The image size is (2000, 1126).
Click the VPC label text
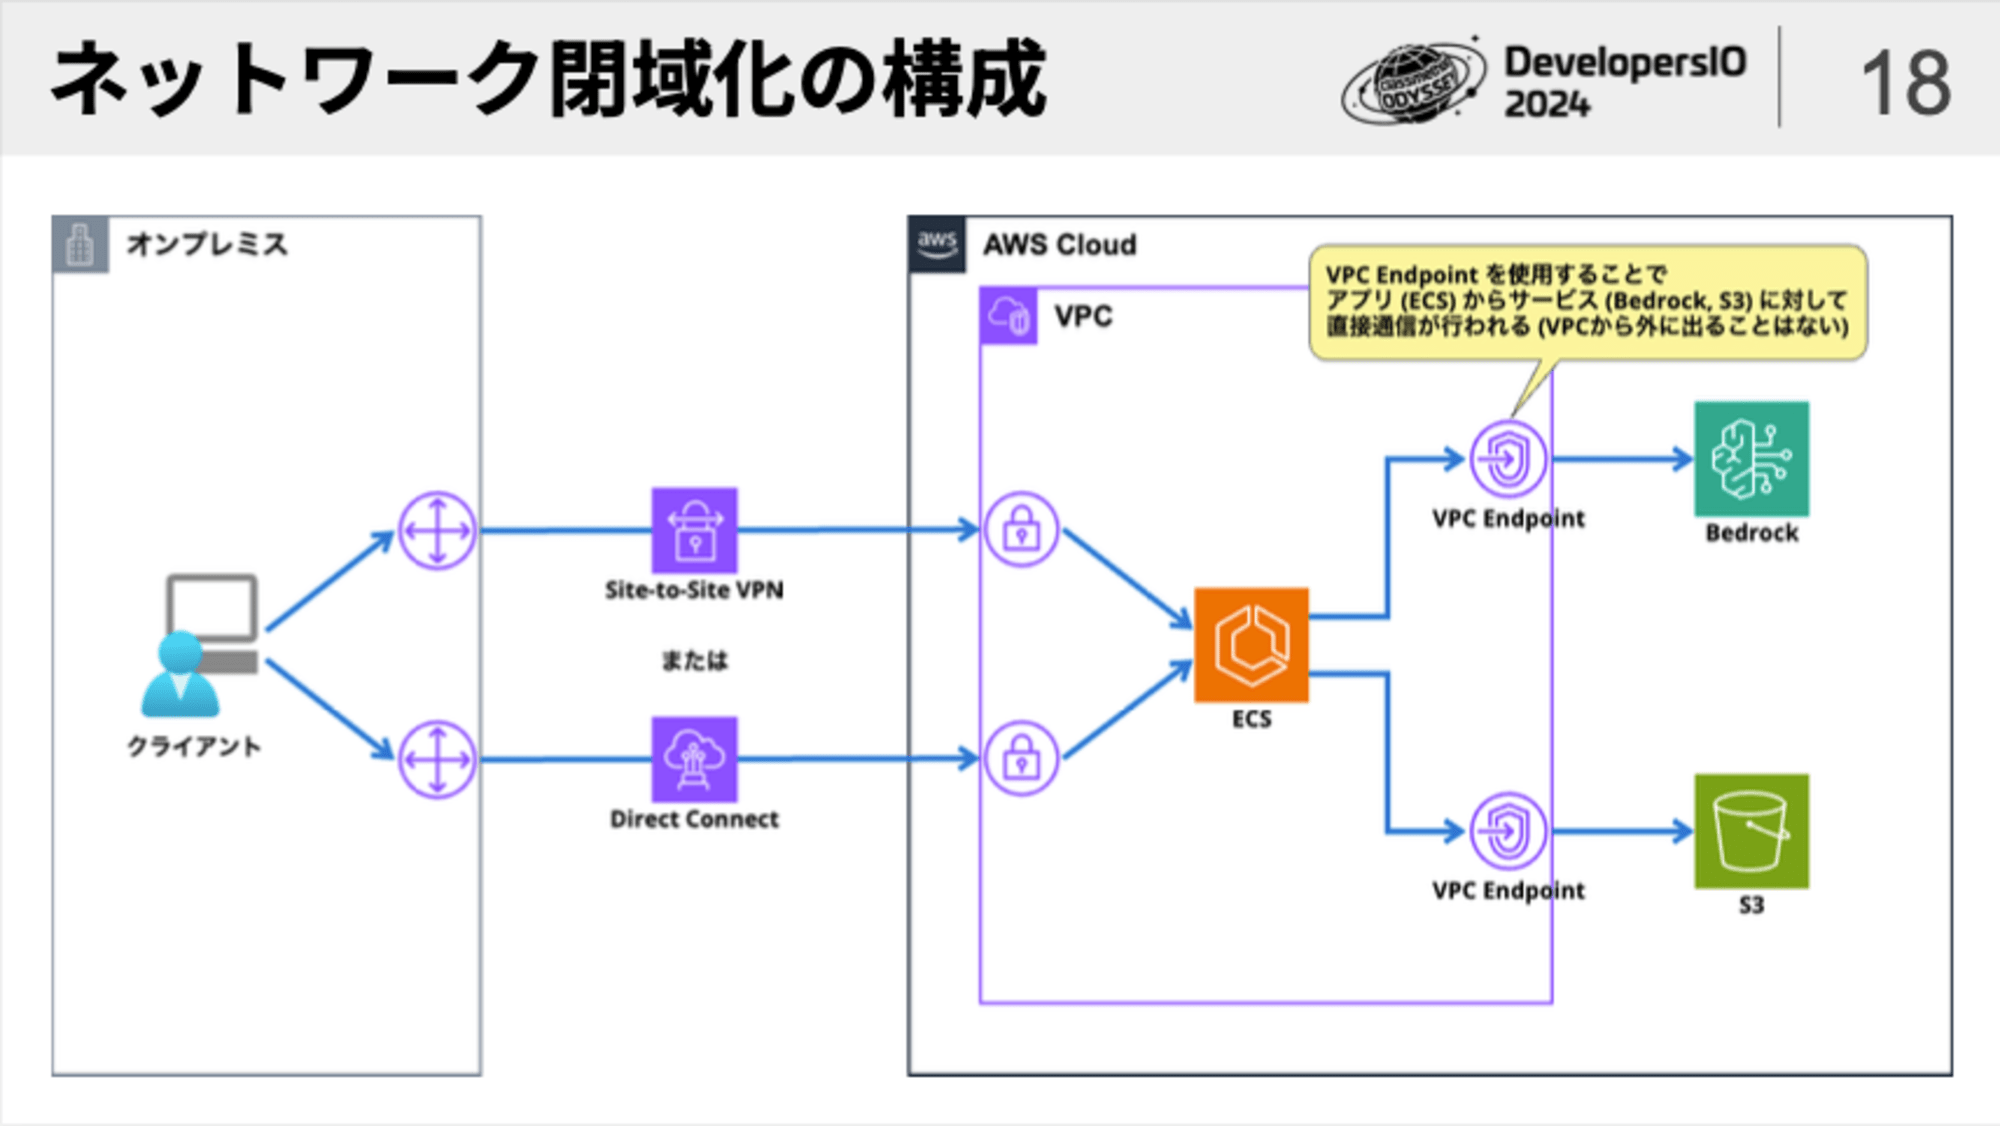click(1083, 316)
